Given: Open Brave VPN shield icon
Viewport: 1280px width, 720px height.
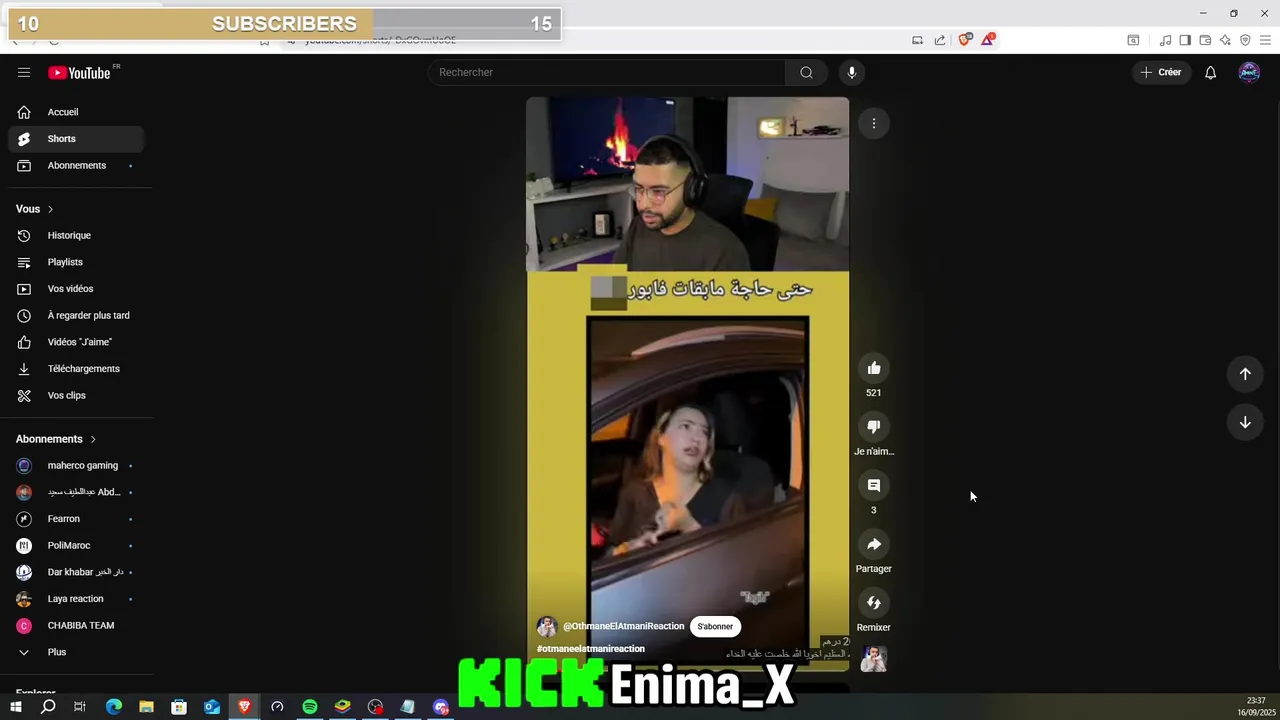Looking at the screenshot, I should [1245, 40].
